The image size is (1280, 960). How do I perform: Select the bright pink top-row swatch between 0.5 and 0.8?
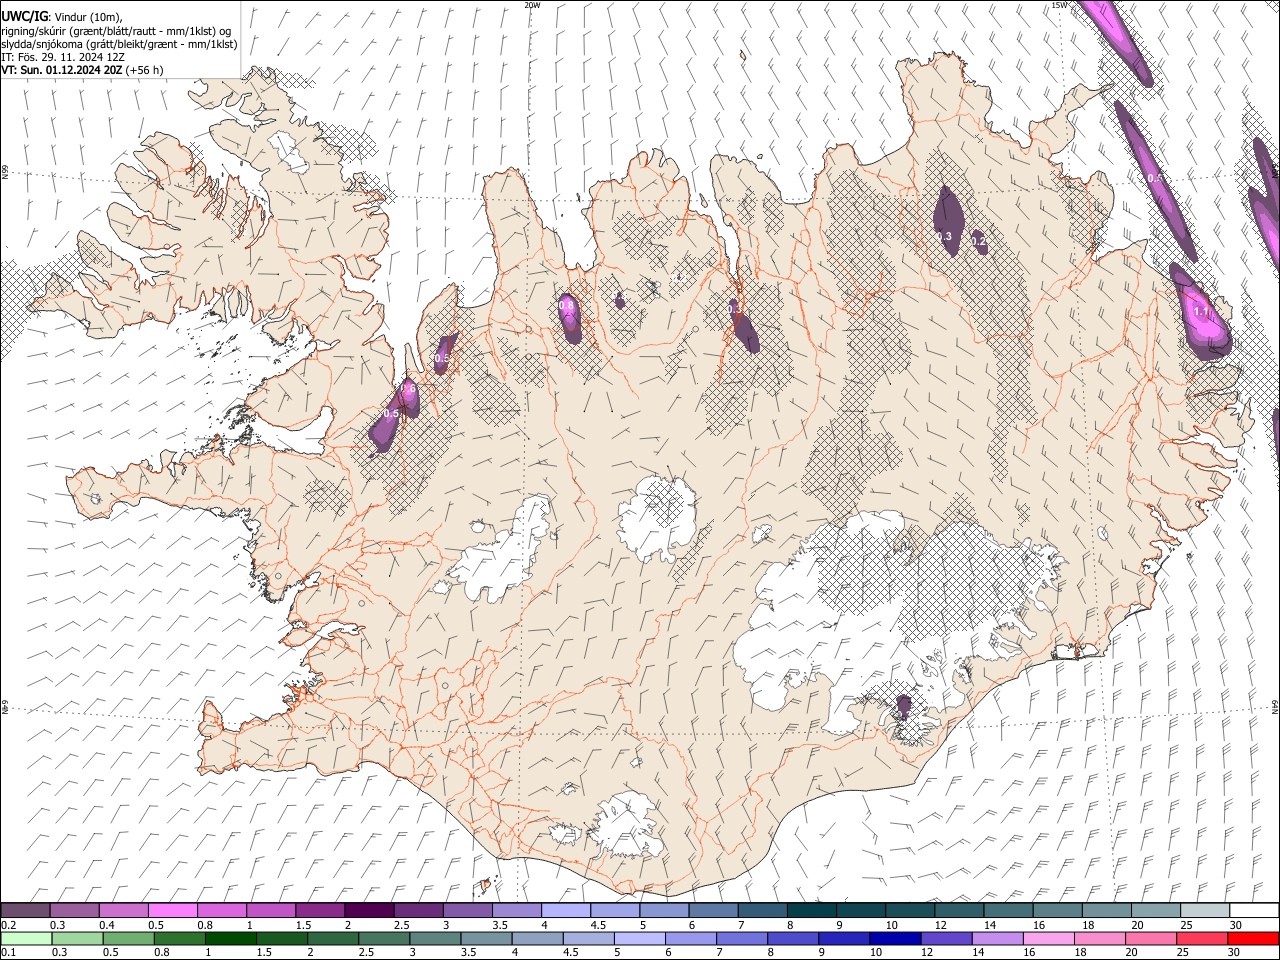click(x=172, y=911)
